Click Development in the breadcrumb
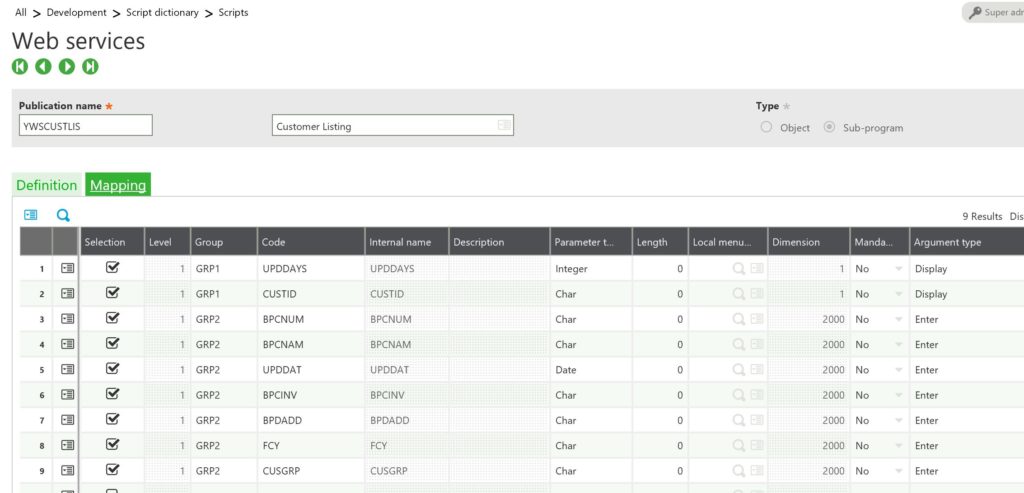 76,13
